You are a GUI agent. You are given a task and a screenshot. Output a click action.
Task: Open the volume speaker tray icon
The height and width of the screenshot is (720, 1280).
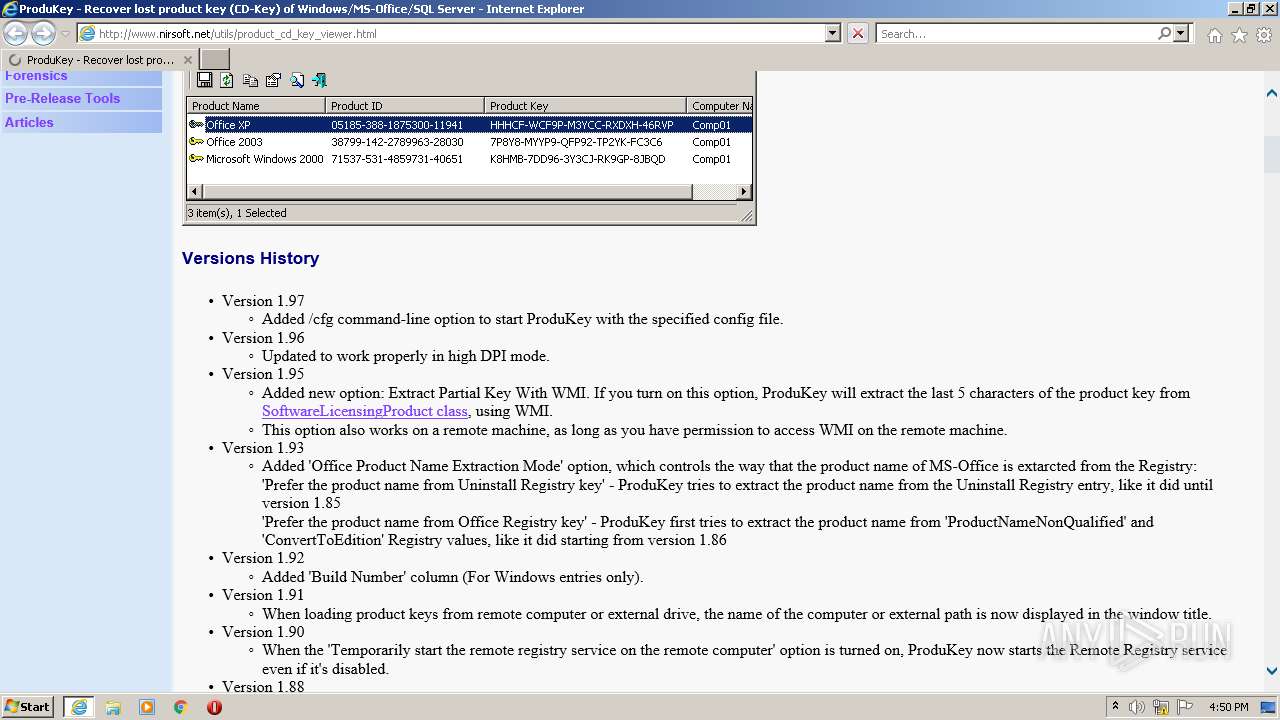click(x=1137, y=707)
